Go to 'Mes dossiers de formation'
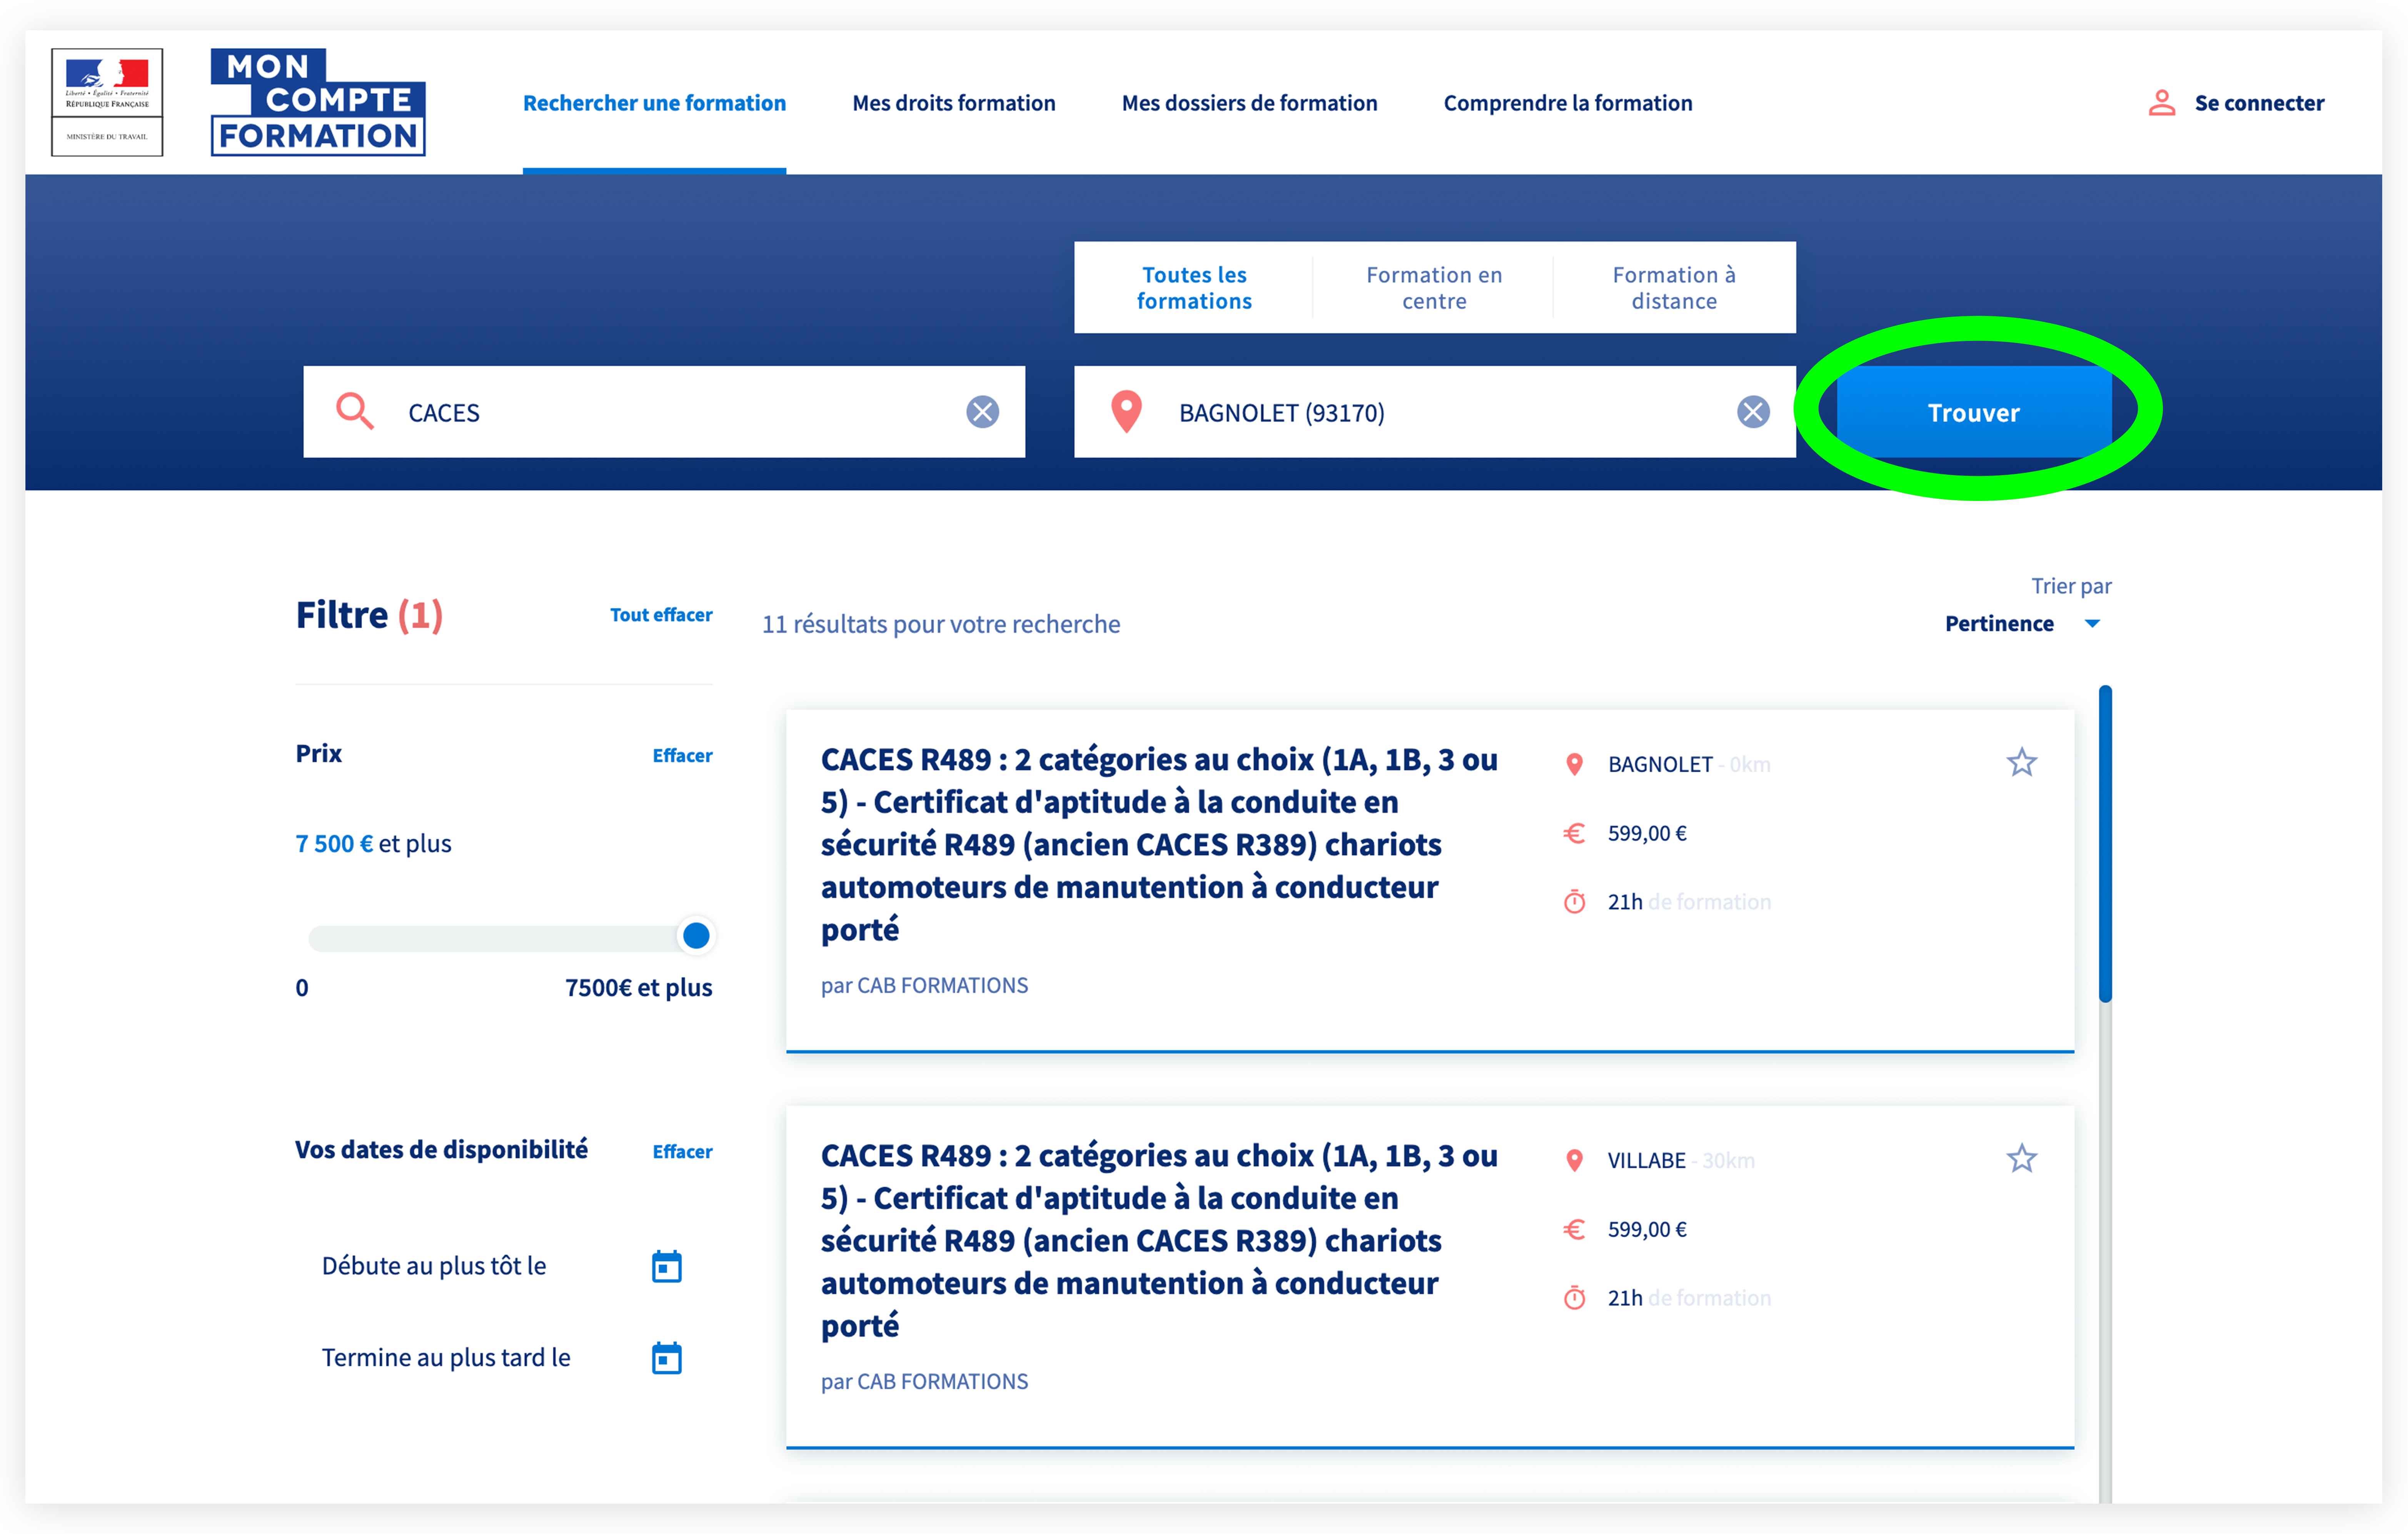 point(1249,103)
